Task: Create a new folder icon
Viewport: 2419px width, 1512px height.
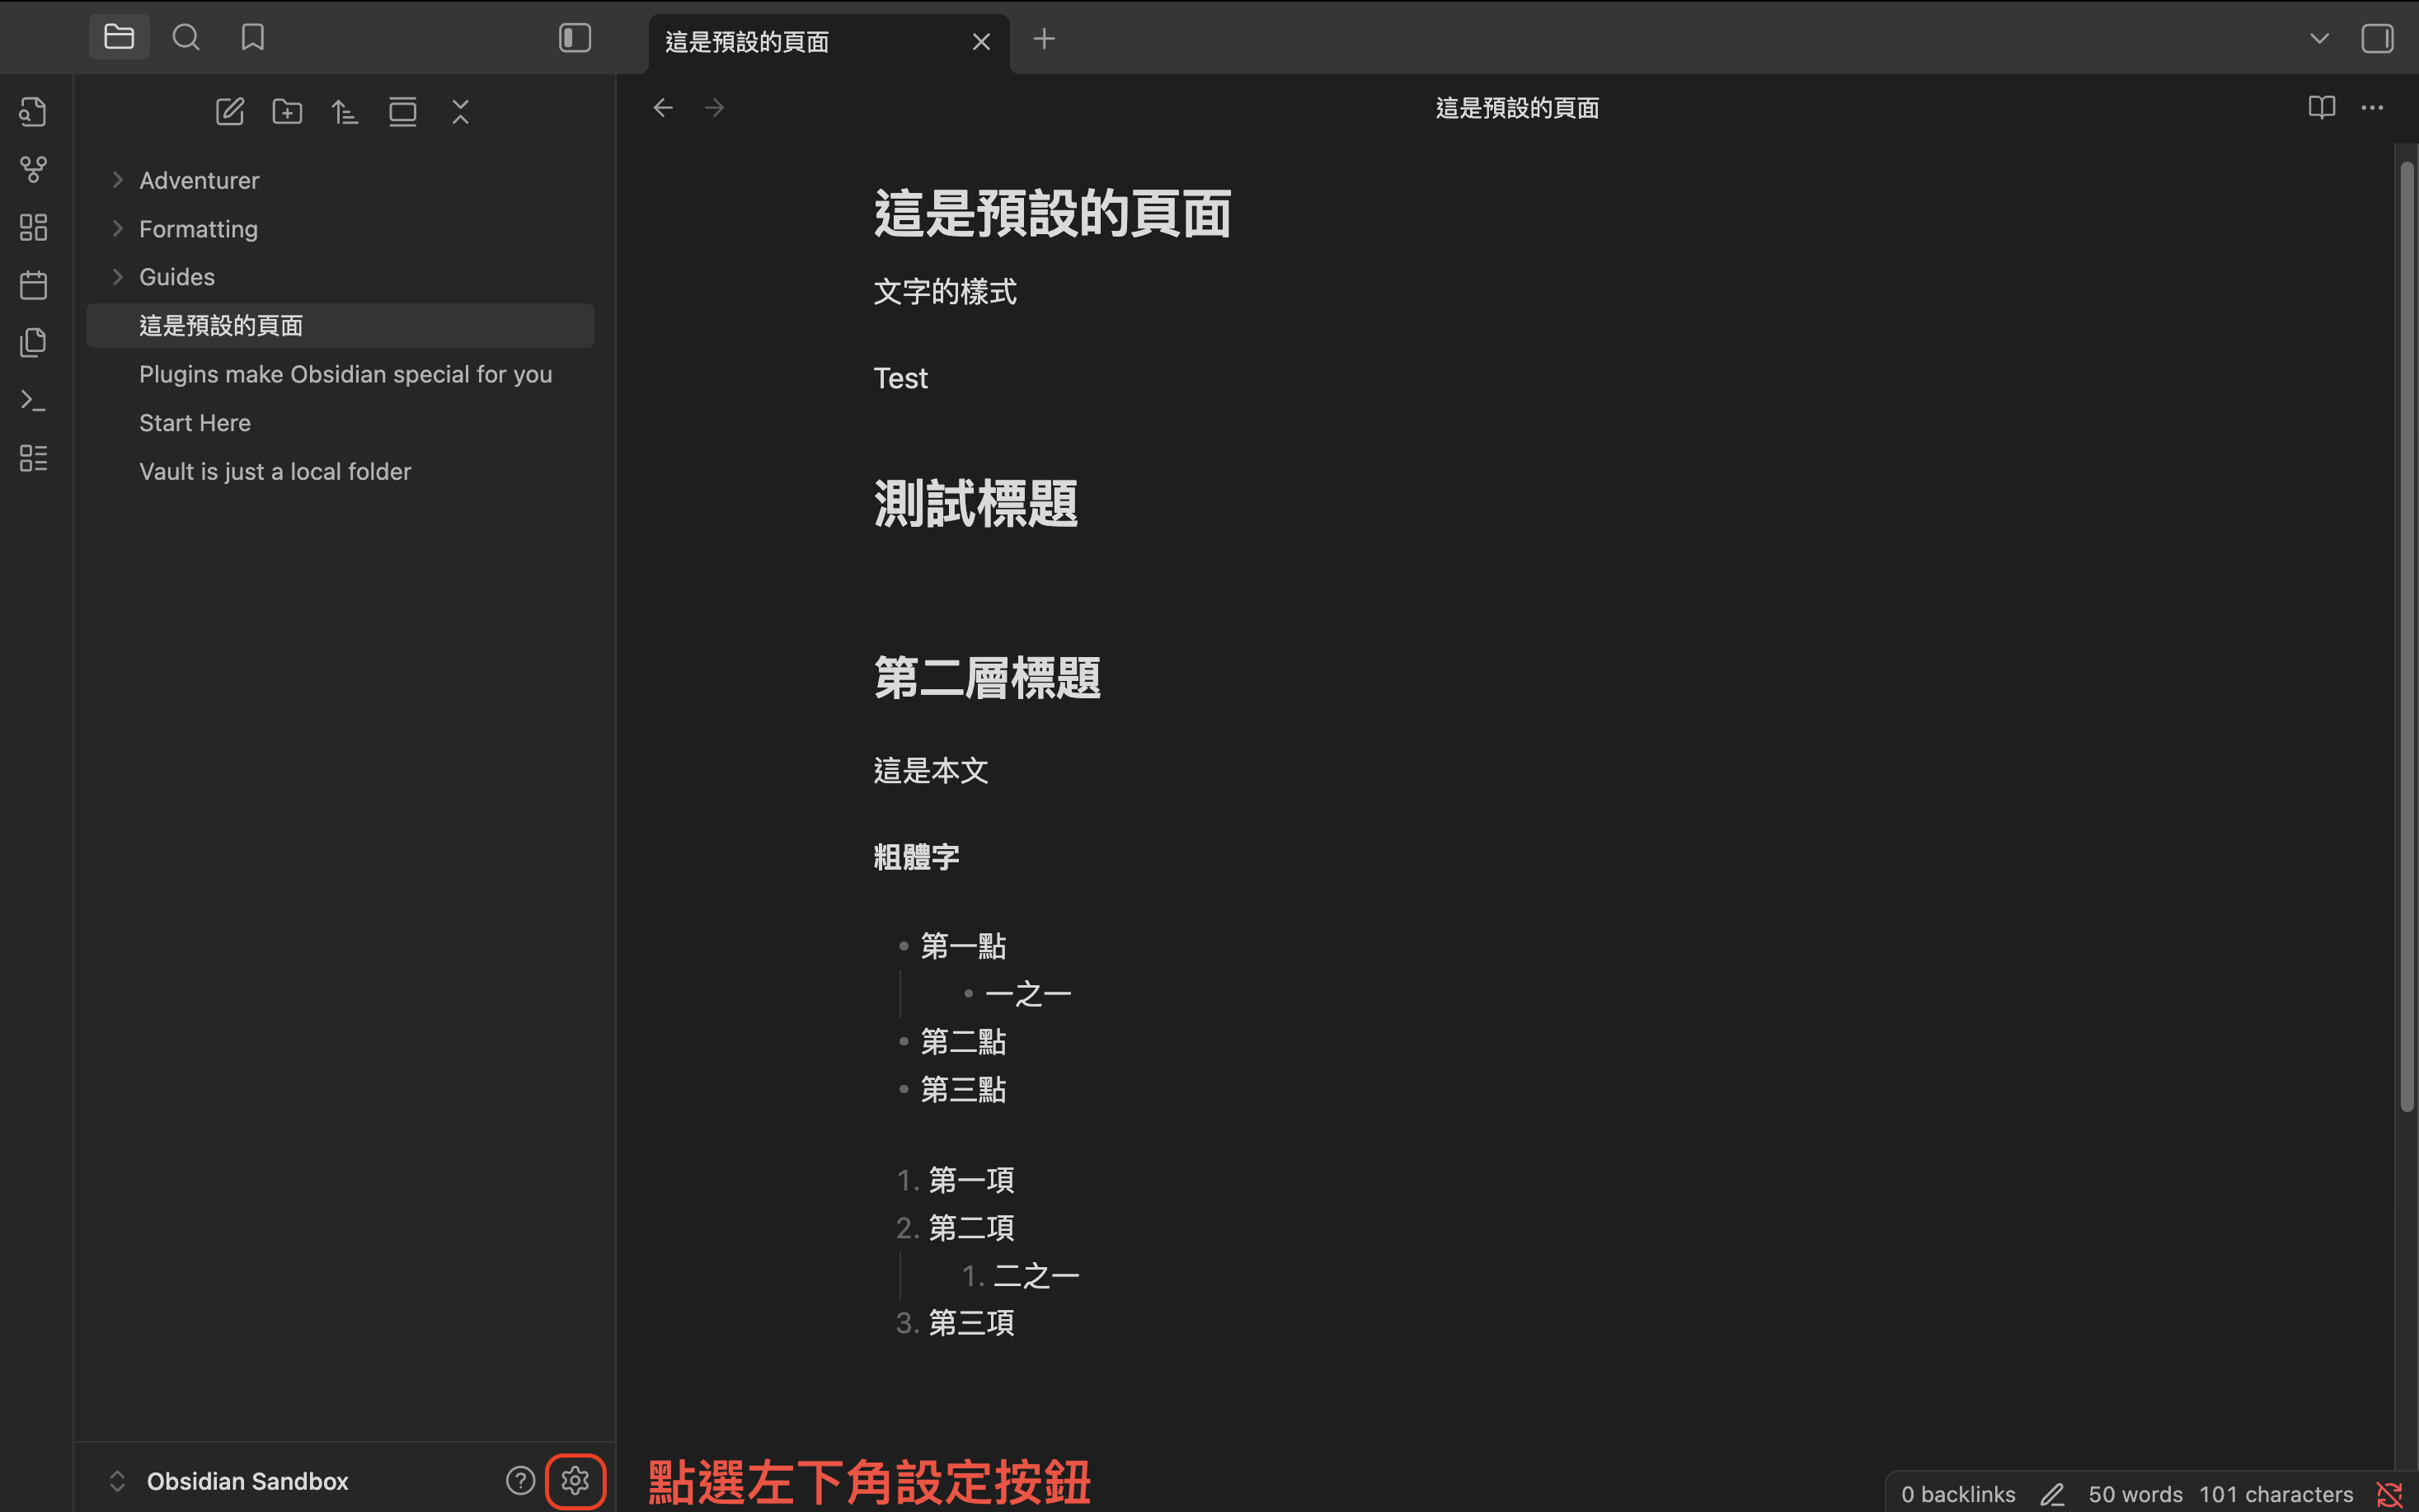Action: [287, 111]
